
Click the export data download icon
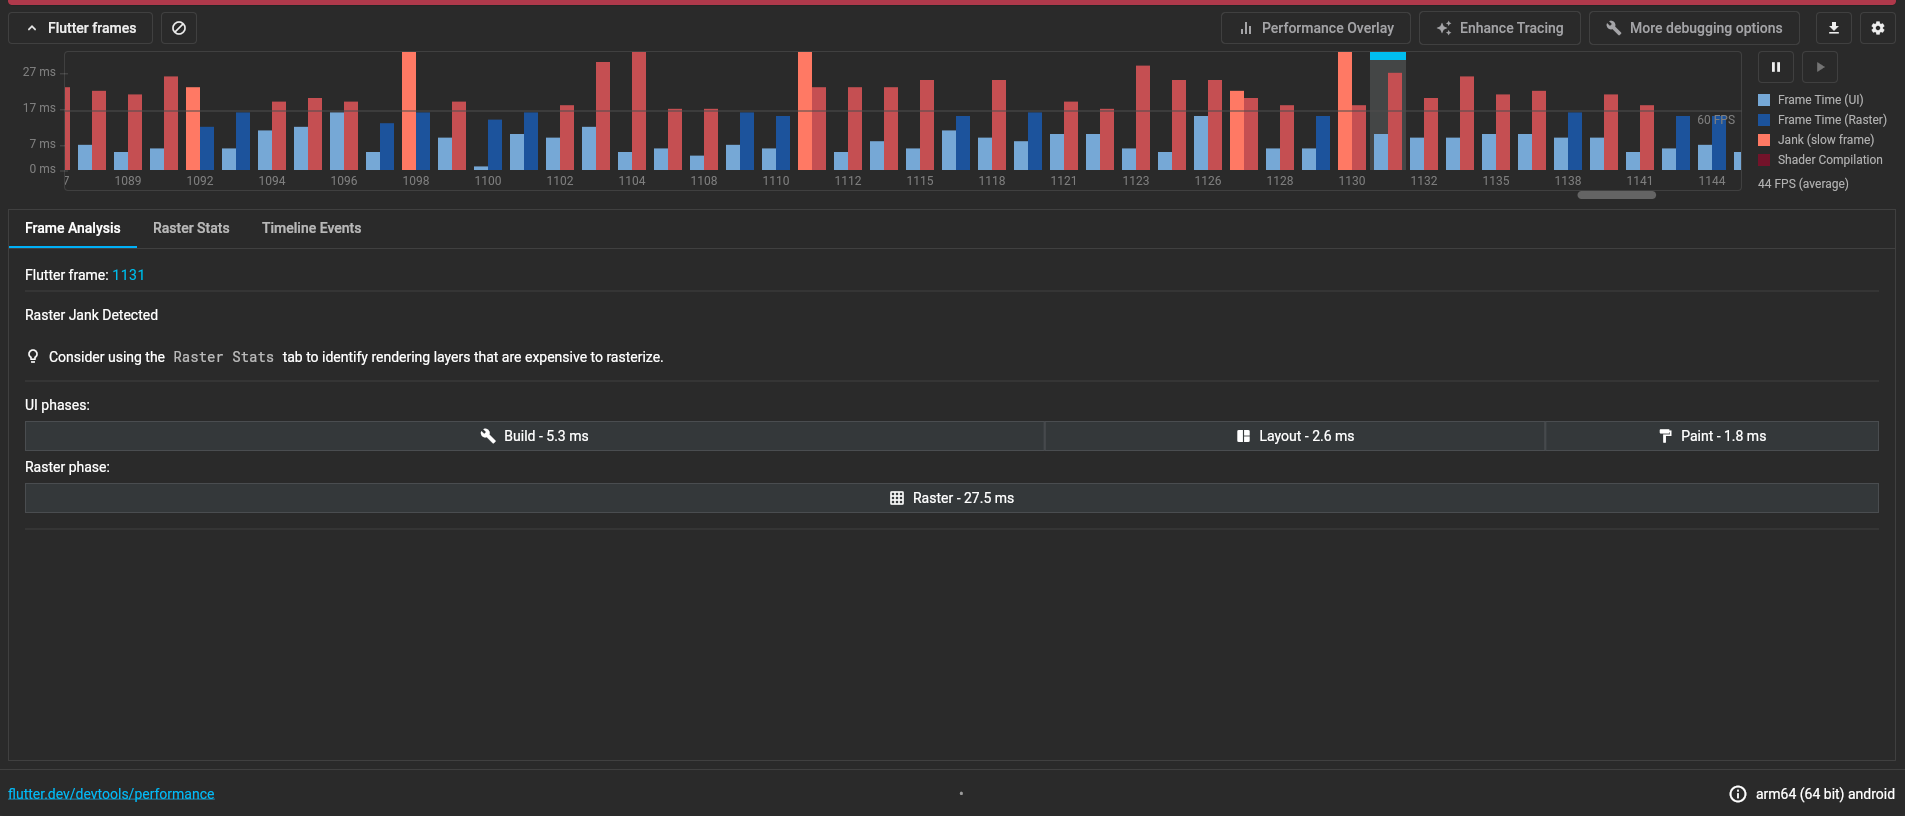[x=1833, y=28]
